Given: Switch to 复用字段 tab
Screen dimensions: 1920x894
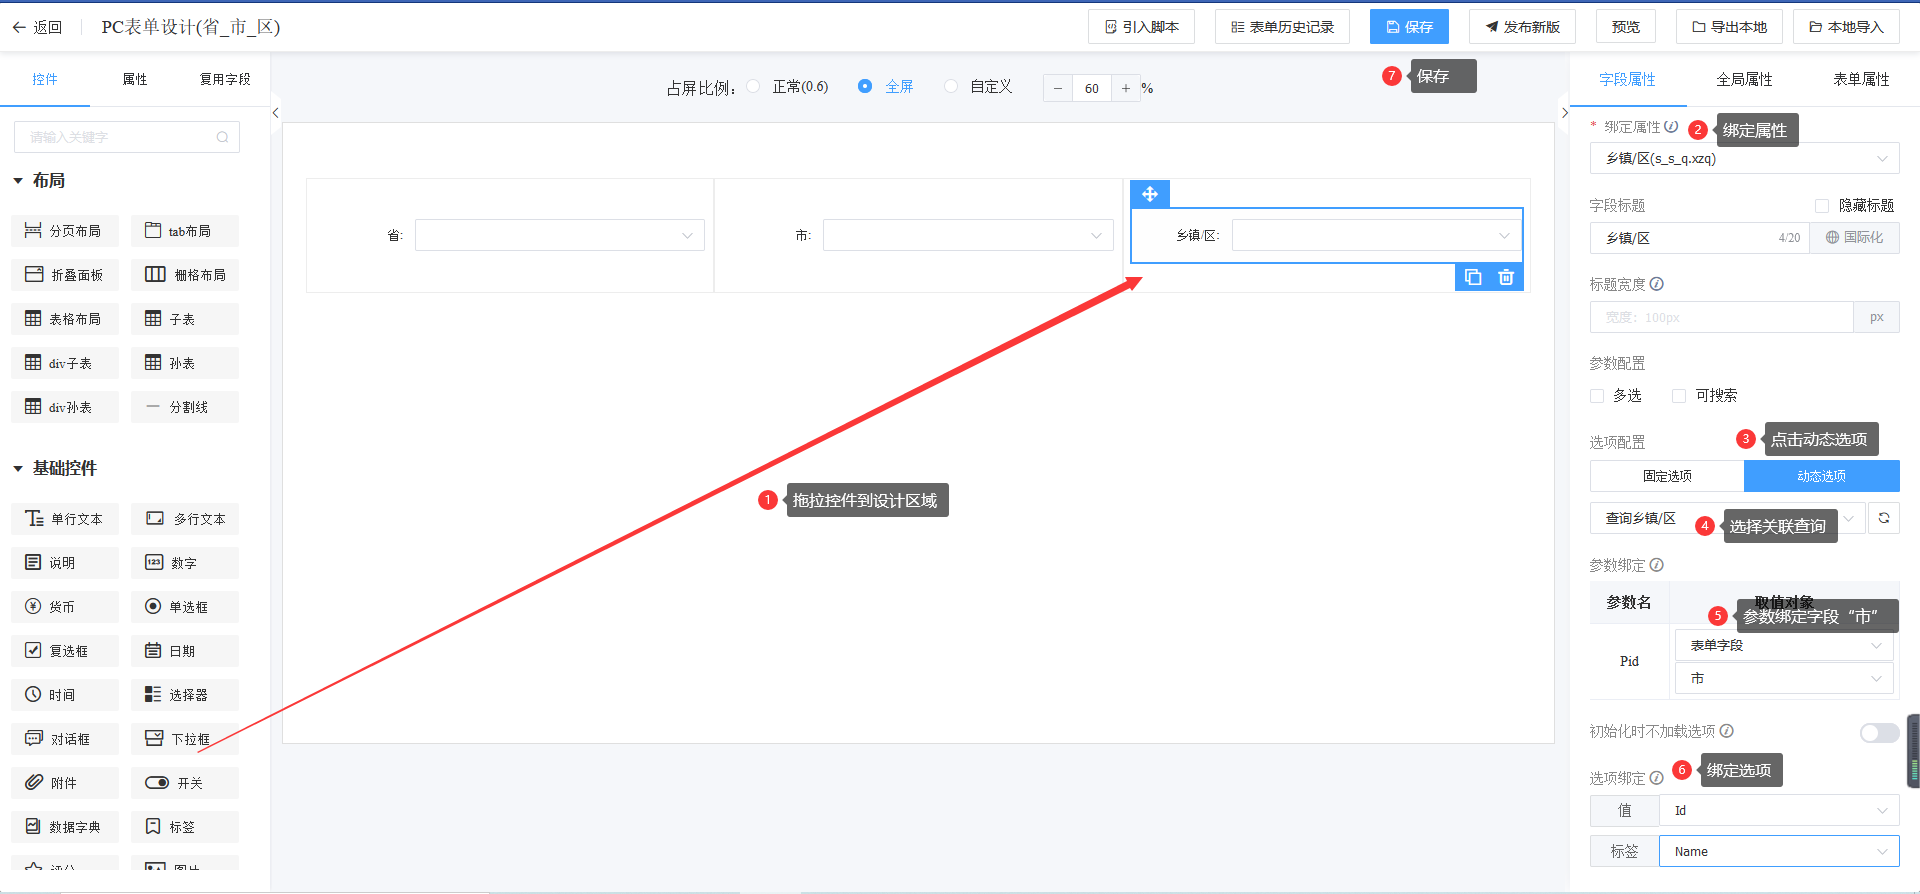Looking at the screenshot, I should [x=225, y=79].
